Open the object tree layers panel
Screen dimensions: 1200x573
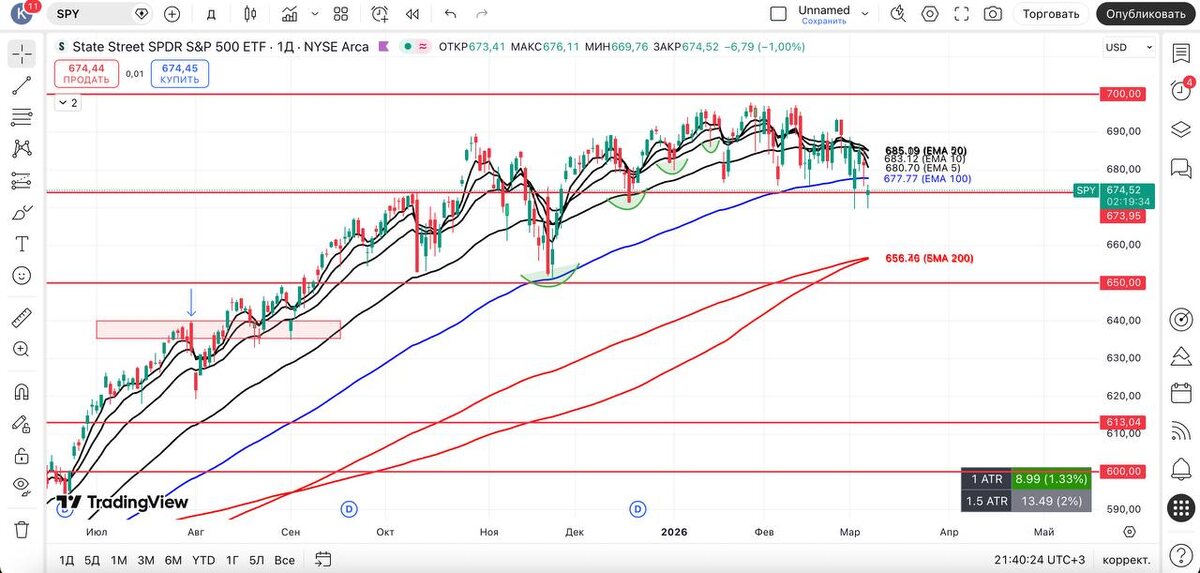click(x=1182, y=131)
